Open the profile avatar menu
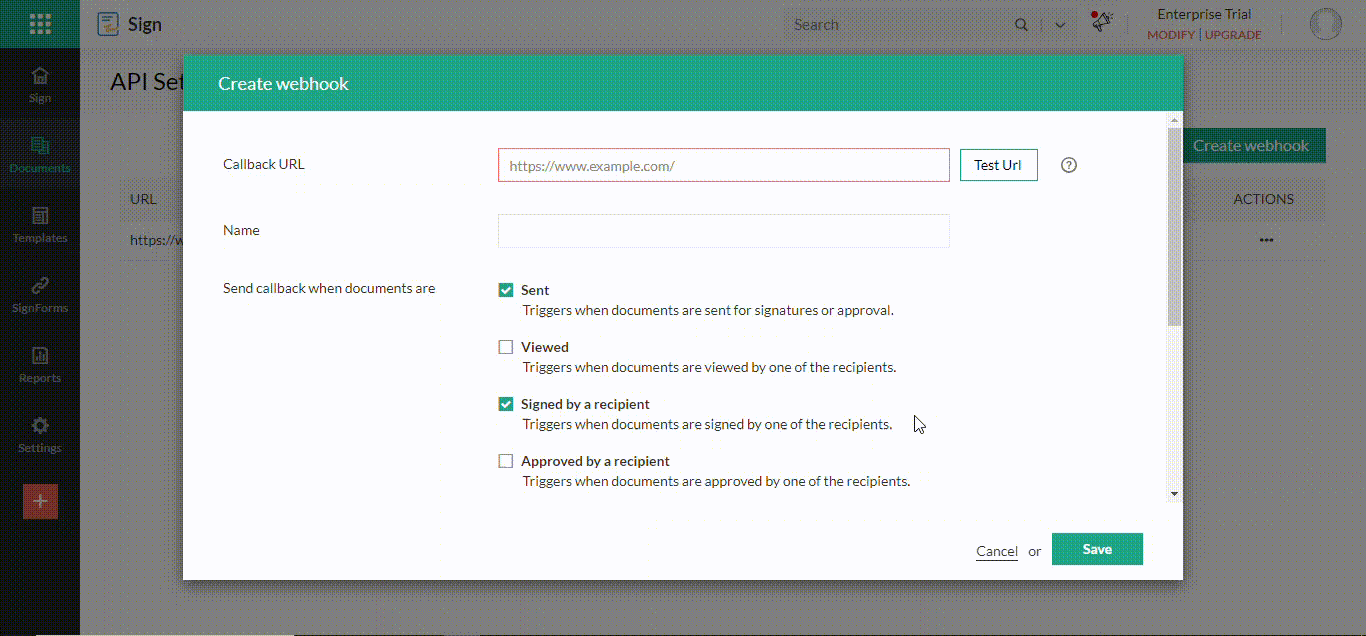Image resolution: width=1366 pixels, height=636 pixels. pos(1325,23)
